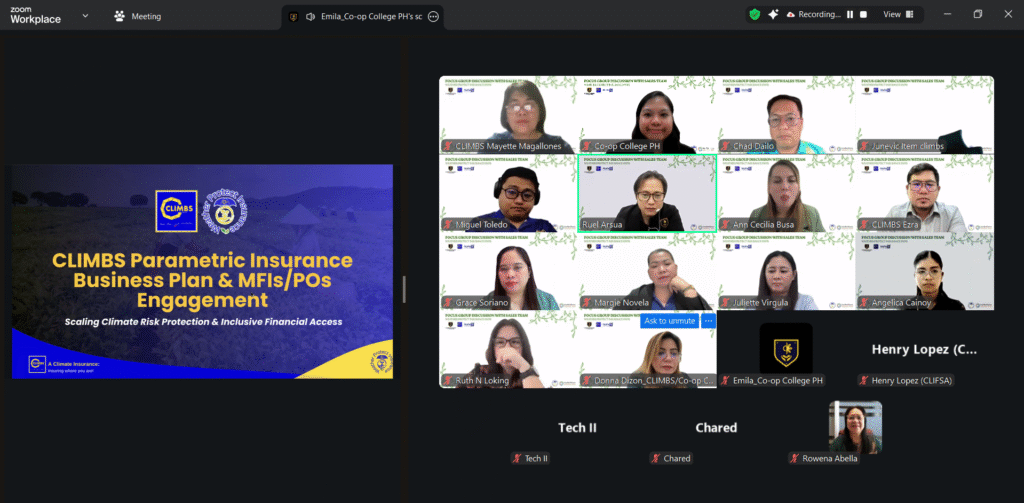1024x503 pixels.
Task: Open screen share options ellipsis menu
Action: click(x=433, y=17)
